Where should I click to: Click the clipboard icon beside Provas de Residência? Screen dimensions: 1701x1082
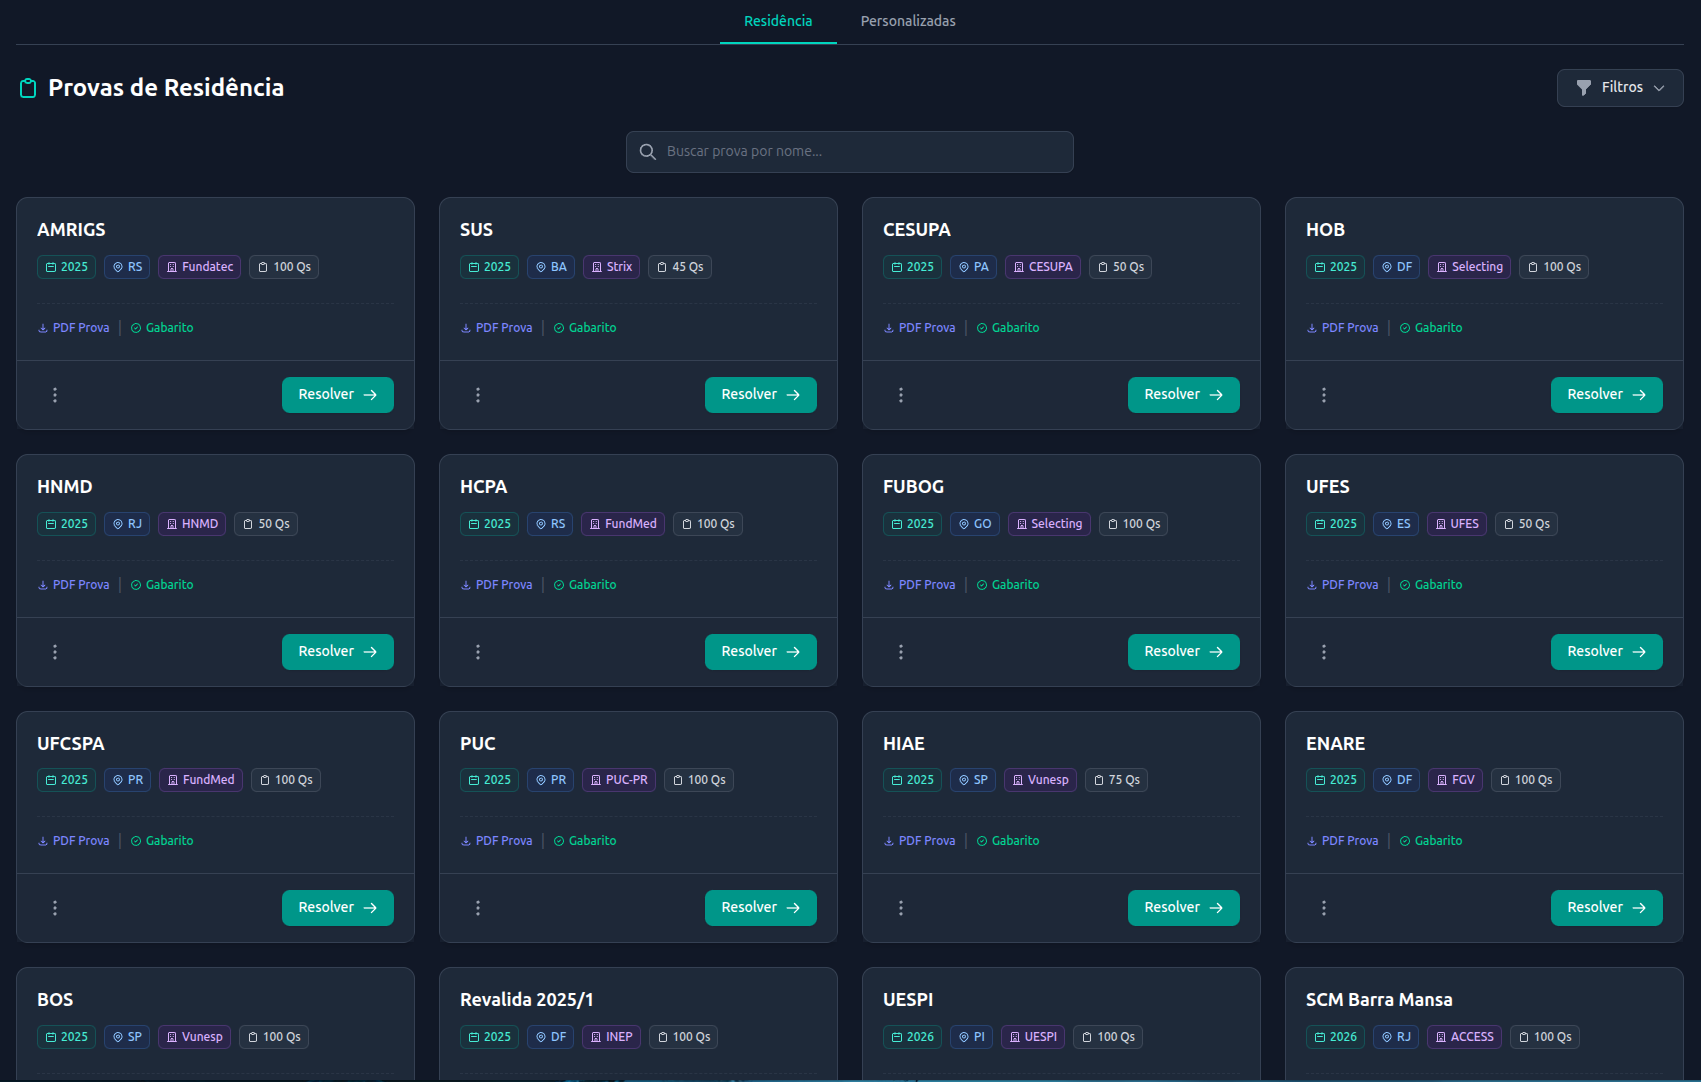(x=28, y=89)
